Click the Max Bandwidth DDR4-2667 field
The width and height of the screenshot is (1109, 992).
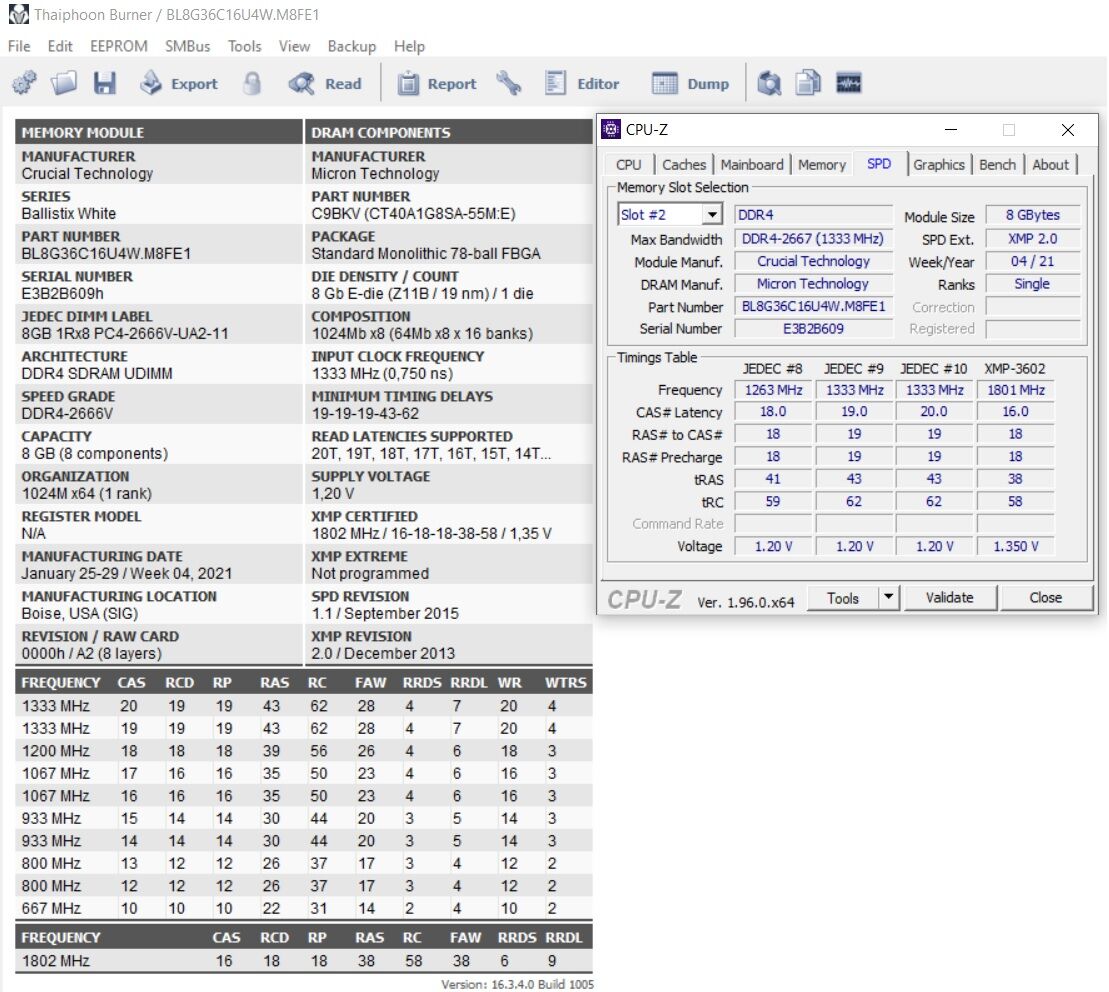tap(813, 239)
